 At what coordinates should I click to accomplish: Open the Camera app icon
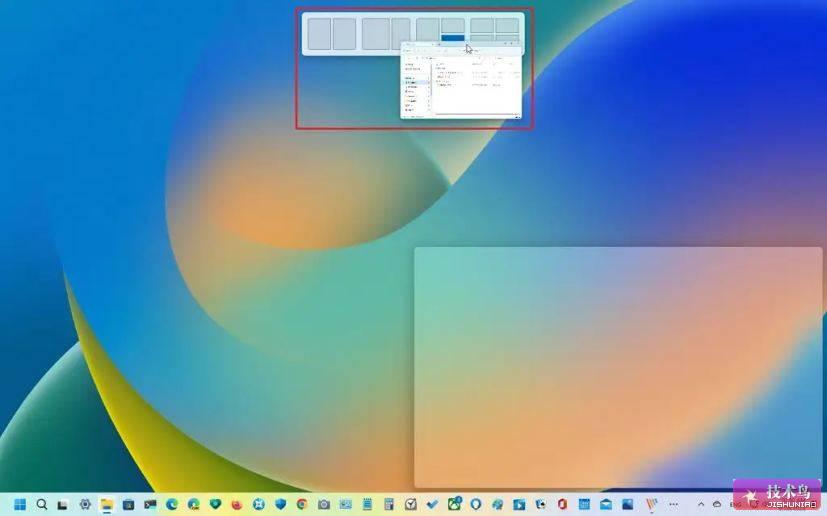point(324,504)
